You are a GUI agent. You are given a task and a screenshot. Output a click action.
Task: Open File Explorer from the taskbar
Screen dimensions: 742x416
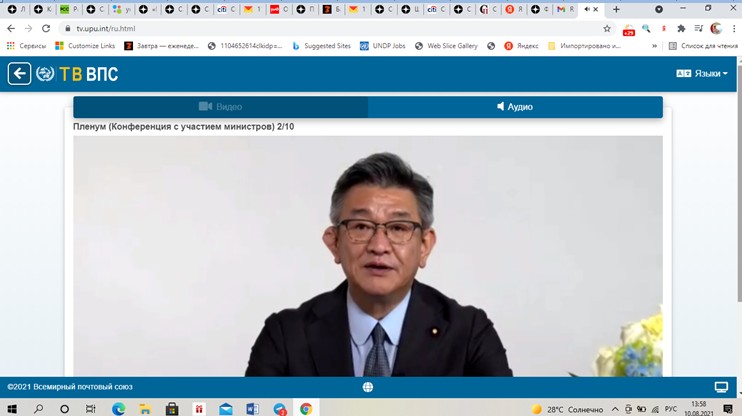point(145,408)
